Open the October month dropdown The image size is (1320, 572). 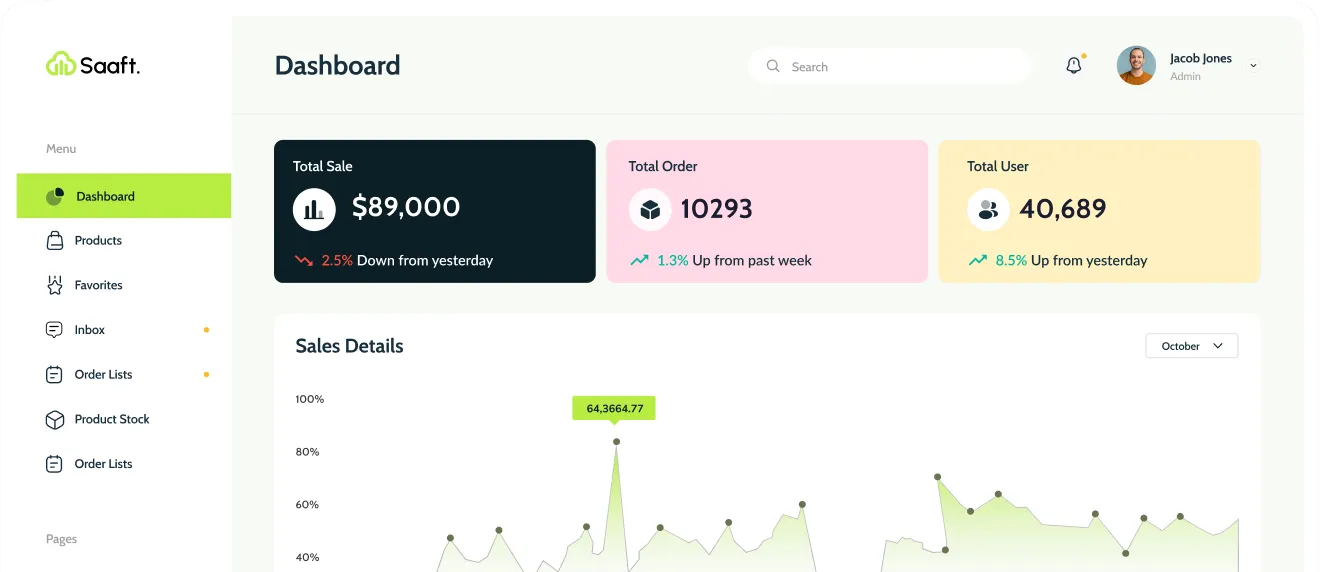[1192, 346]
